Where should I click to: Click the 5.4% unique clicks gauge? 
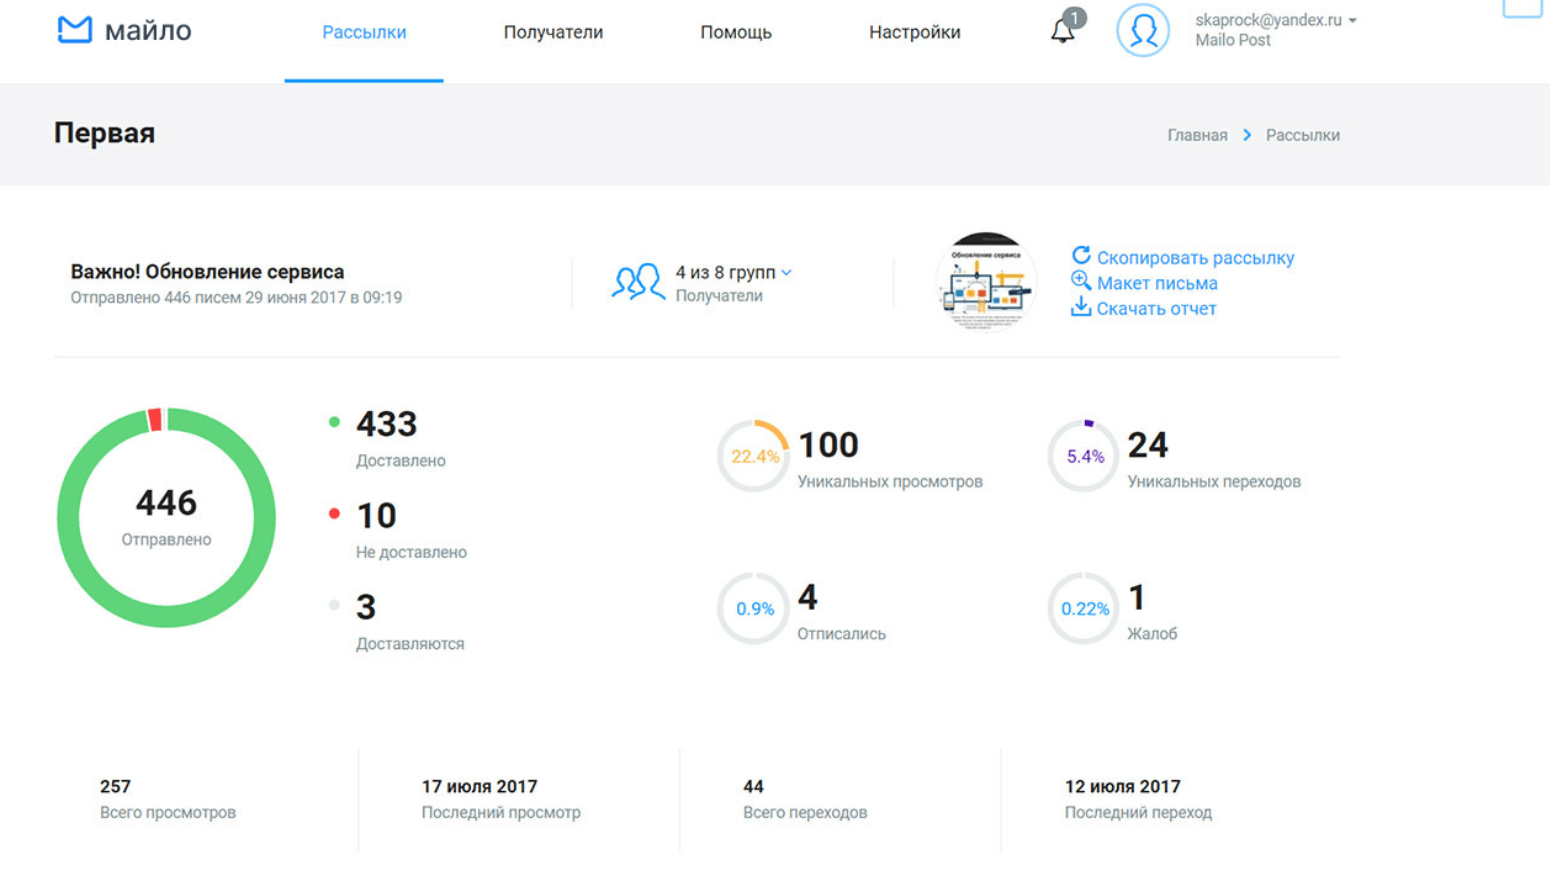(1084, 456)
